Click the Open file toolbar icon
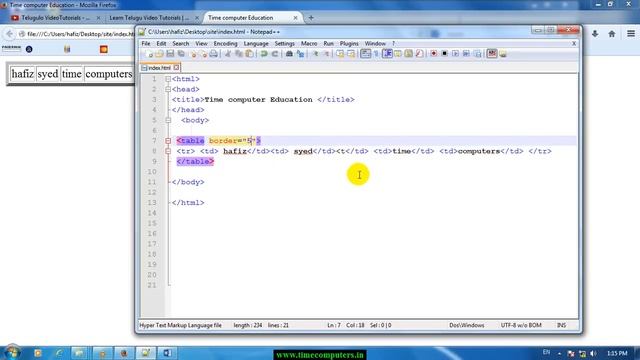The height and width of the screenshot is (360, 640). pos(159,54)
